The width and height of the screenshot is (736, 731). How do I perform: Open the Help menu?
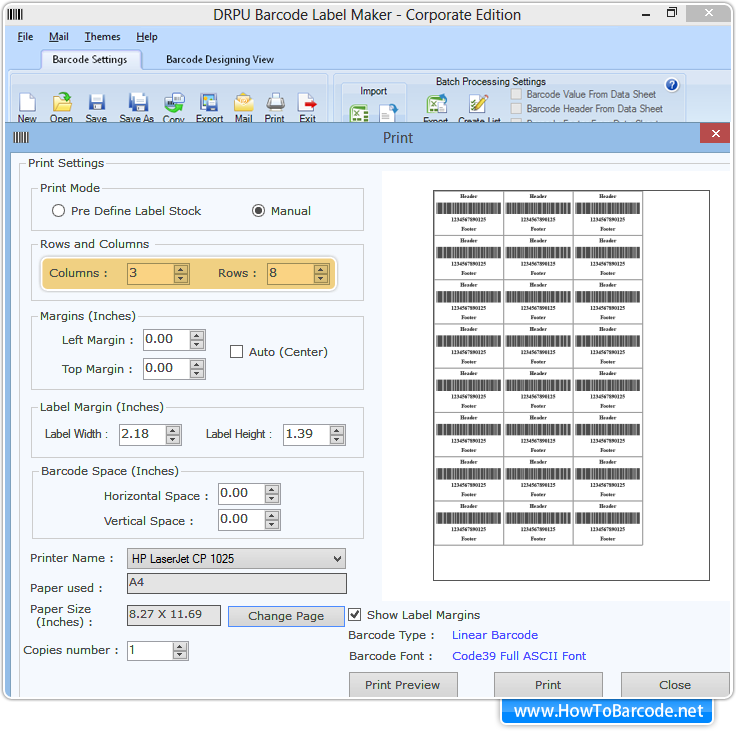147,37
